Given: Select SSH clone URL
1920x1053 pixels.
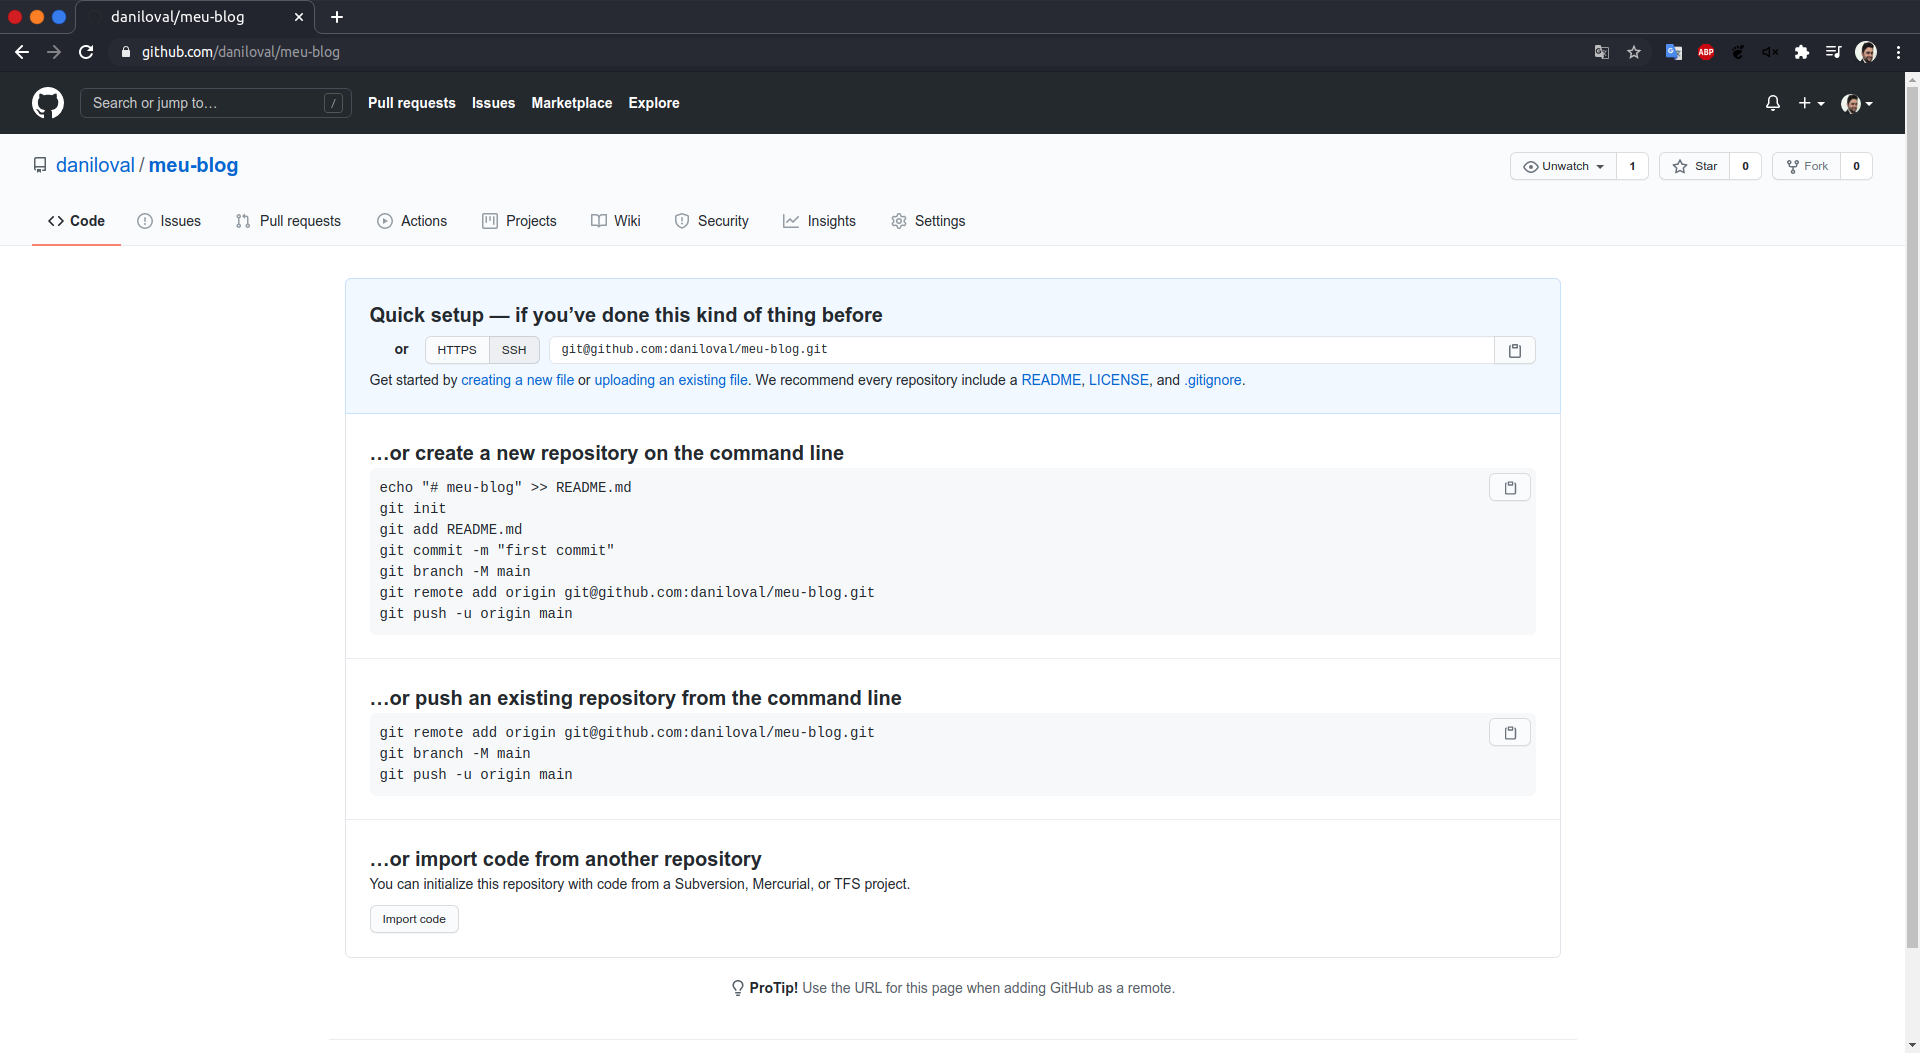Looking at the screenshot, I should (514, 350).
